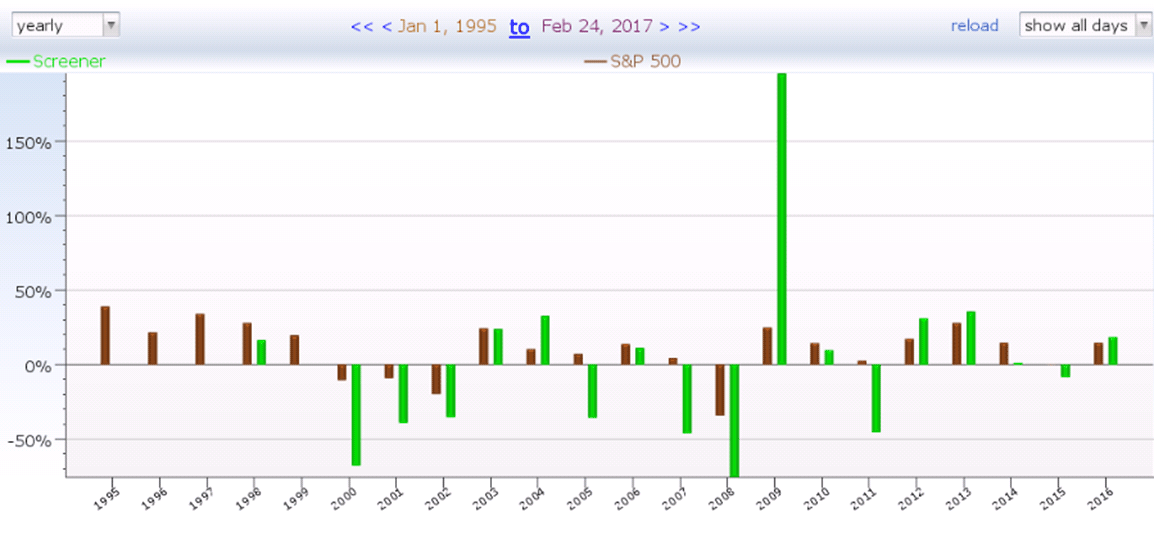Click the brown 1995 S&P 500 bar

click(x=105, y=336)
